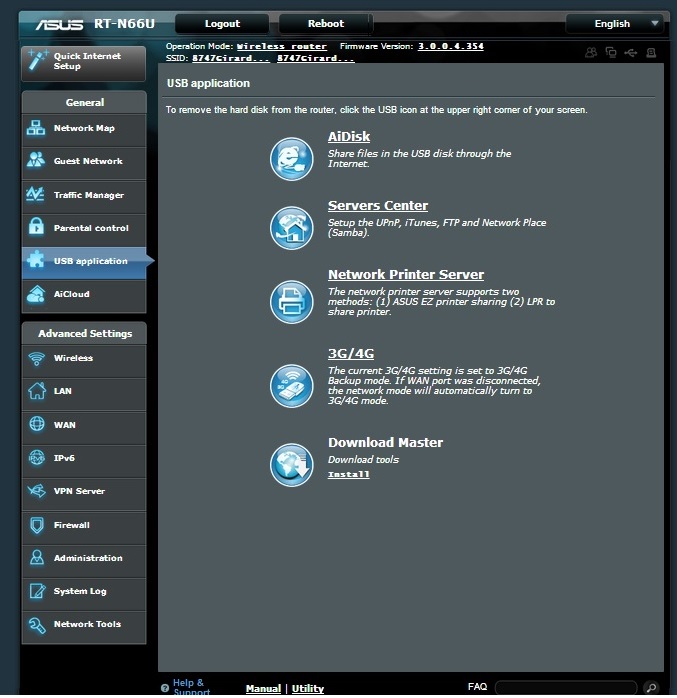Go to Guest Network page

[x=84, y=161]
